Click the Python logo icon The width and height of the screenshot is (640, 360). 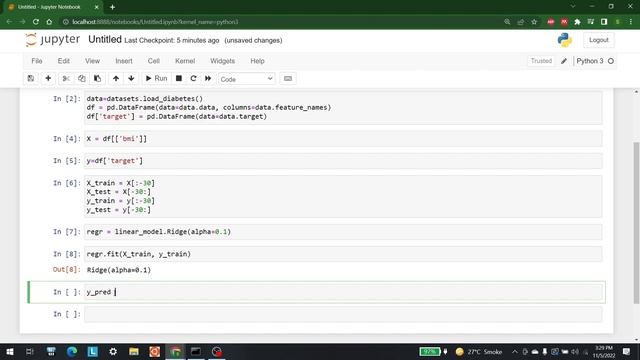(565, 40)
